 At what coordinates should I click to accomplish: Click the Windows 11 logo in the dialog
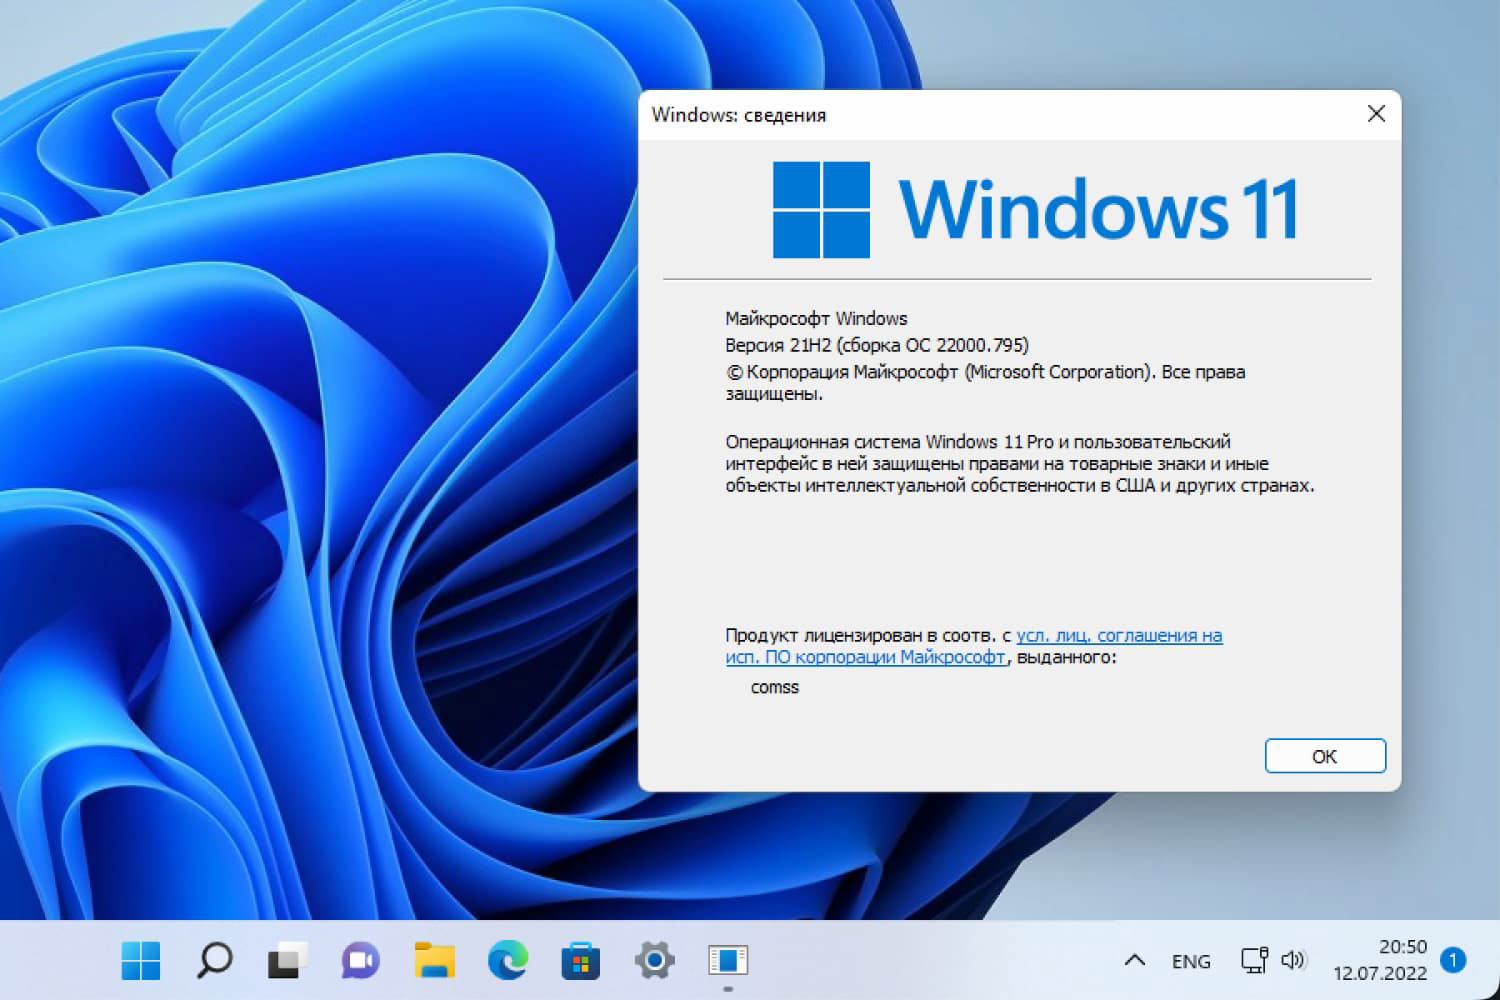pos(820,210)
